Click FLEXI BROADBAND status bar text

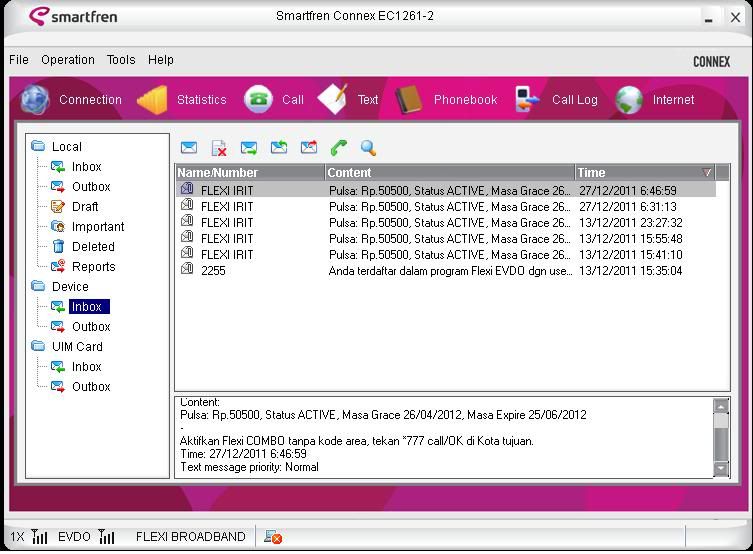(191, 536)
